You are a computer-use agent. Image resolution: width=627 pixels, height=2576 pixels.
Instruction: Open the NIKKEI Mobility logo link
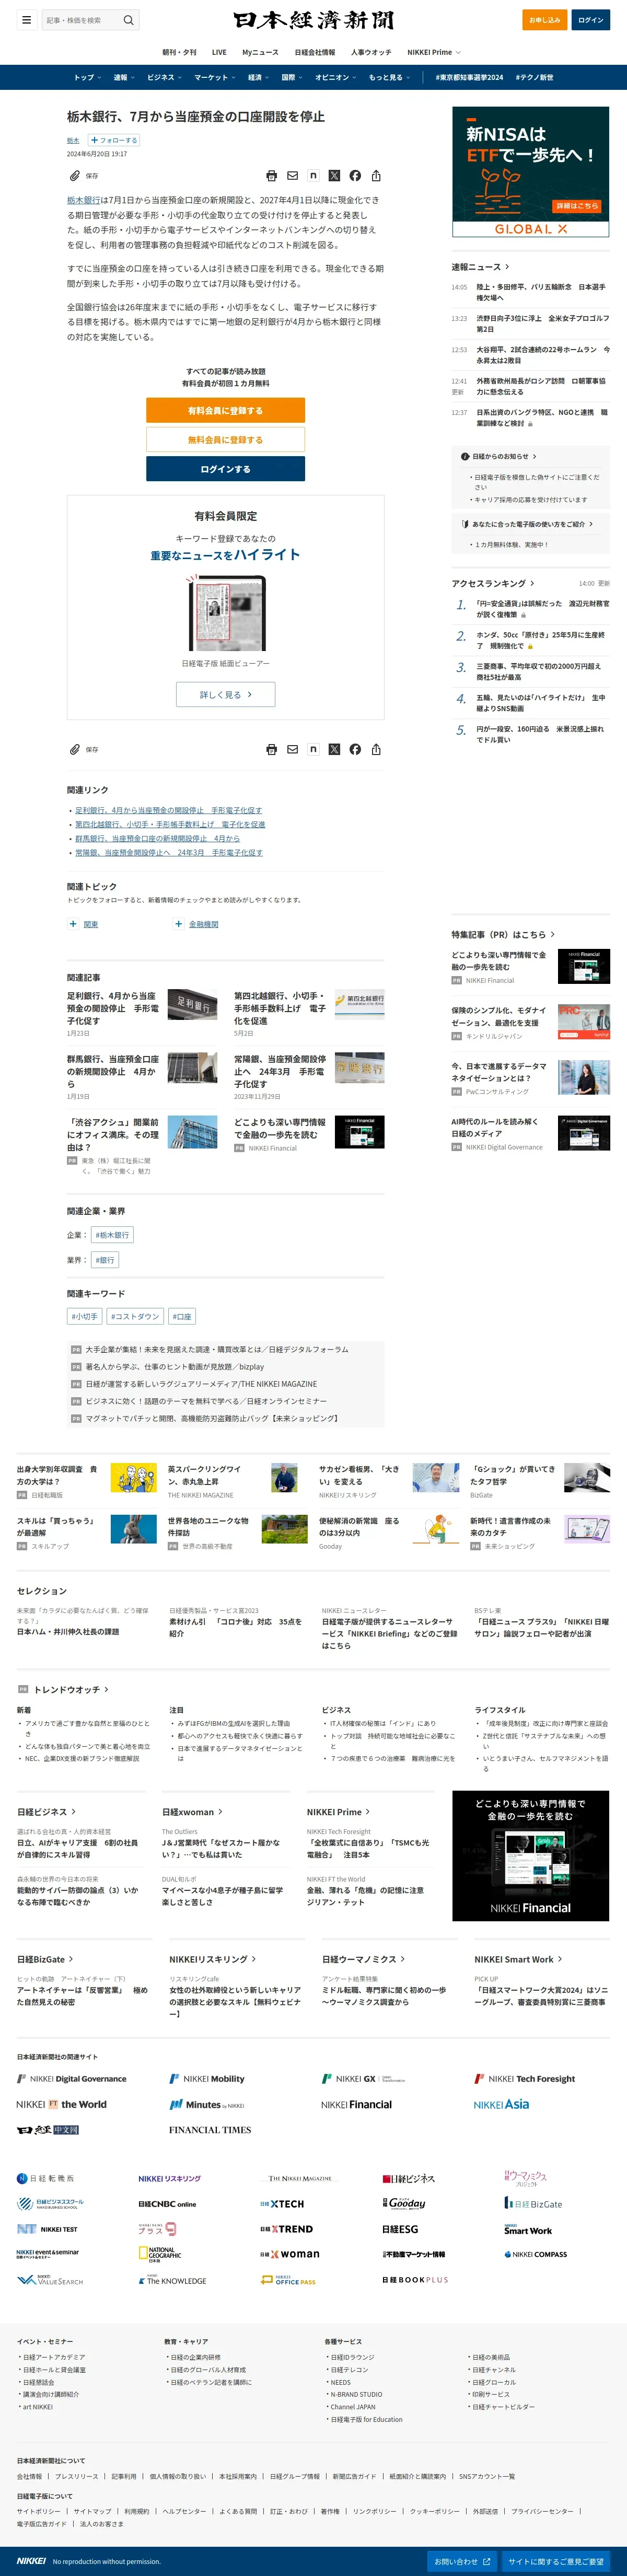pyautogui.click(x=207, y=2079)
